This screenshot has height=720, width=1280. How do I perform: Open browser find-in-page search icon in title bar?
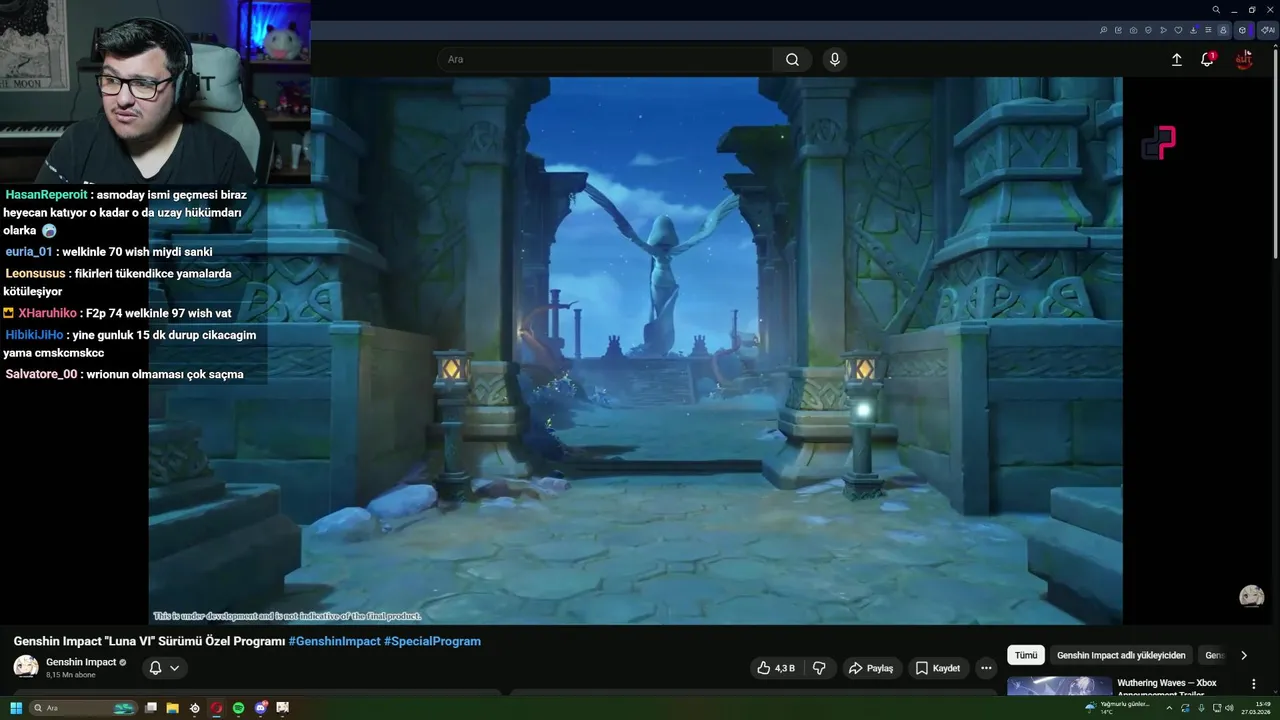point(1216,9)
